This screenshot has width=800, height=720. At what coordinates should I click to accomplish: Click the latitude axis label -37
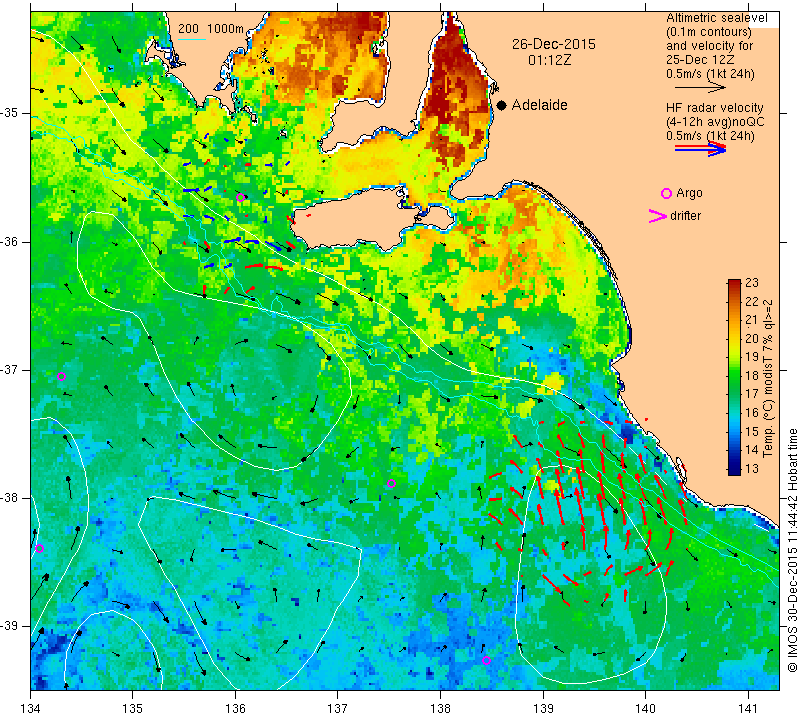tap(10, 369)
